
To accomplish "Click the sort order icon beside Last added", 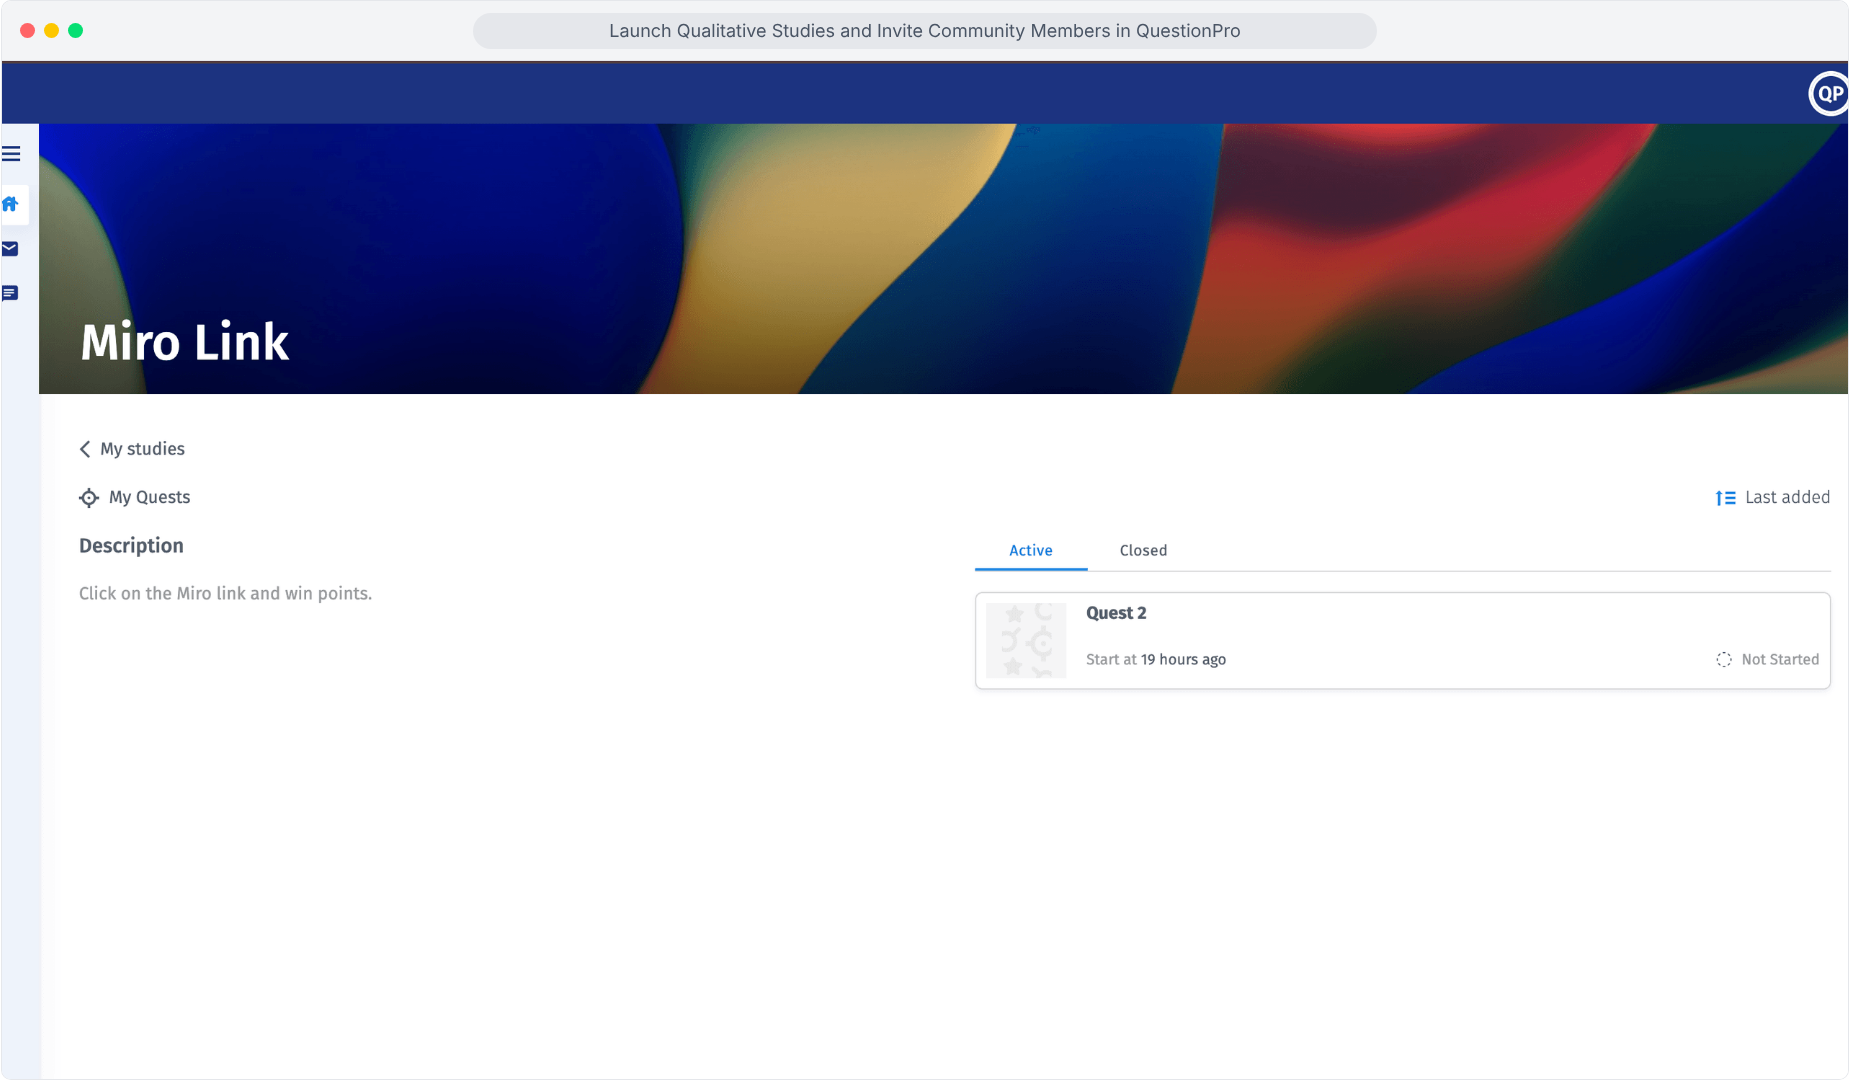I will pyautogui.click(x=1725, y=498).
